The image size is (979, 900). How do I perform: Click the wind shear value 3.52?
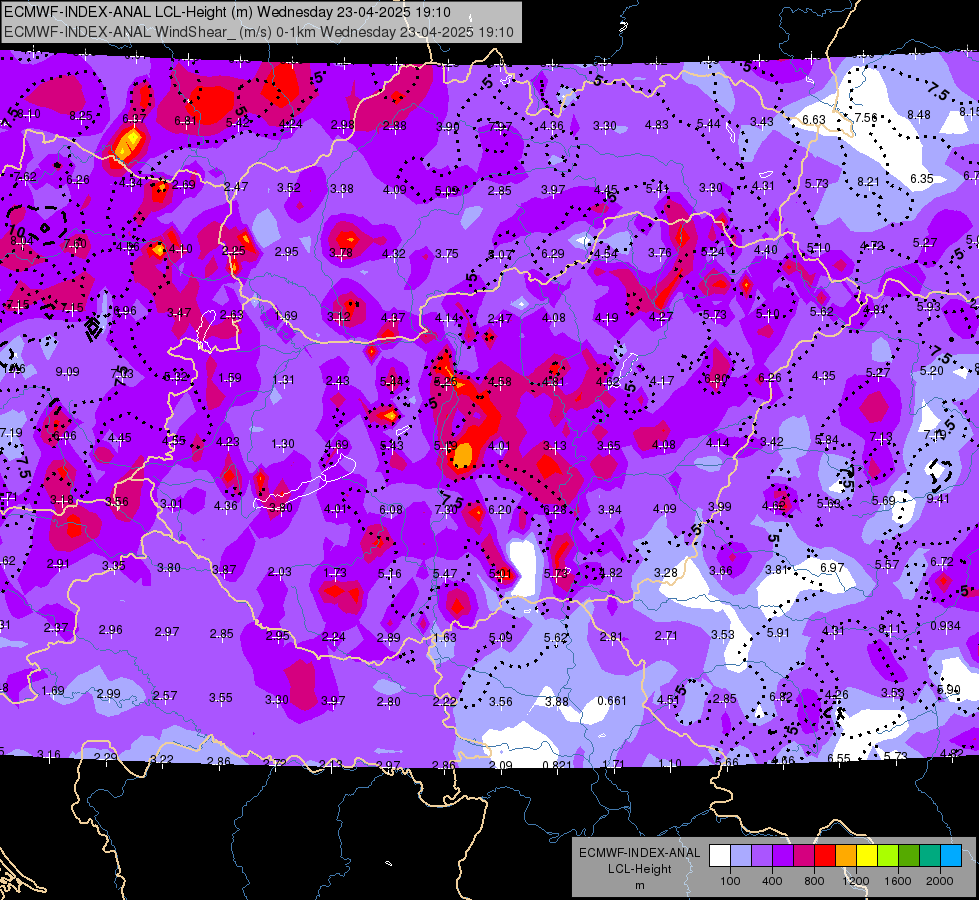(289, 187)
